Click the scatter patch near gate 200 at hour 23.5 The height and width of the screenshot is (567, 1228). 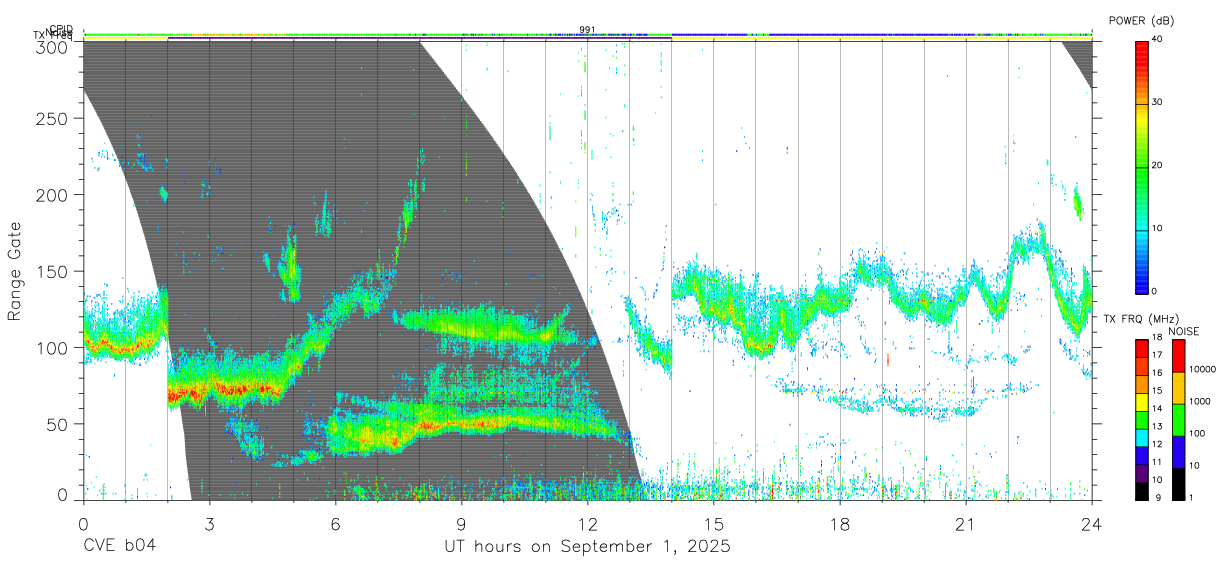1077,202
